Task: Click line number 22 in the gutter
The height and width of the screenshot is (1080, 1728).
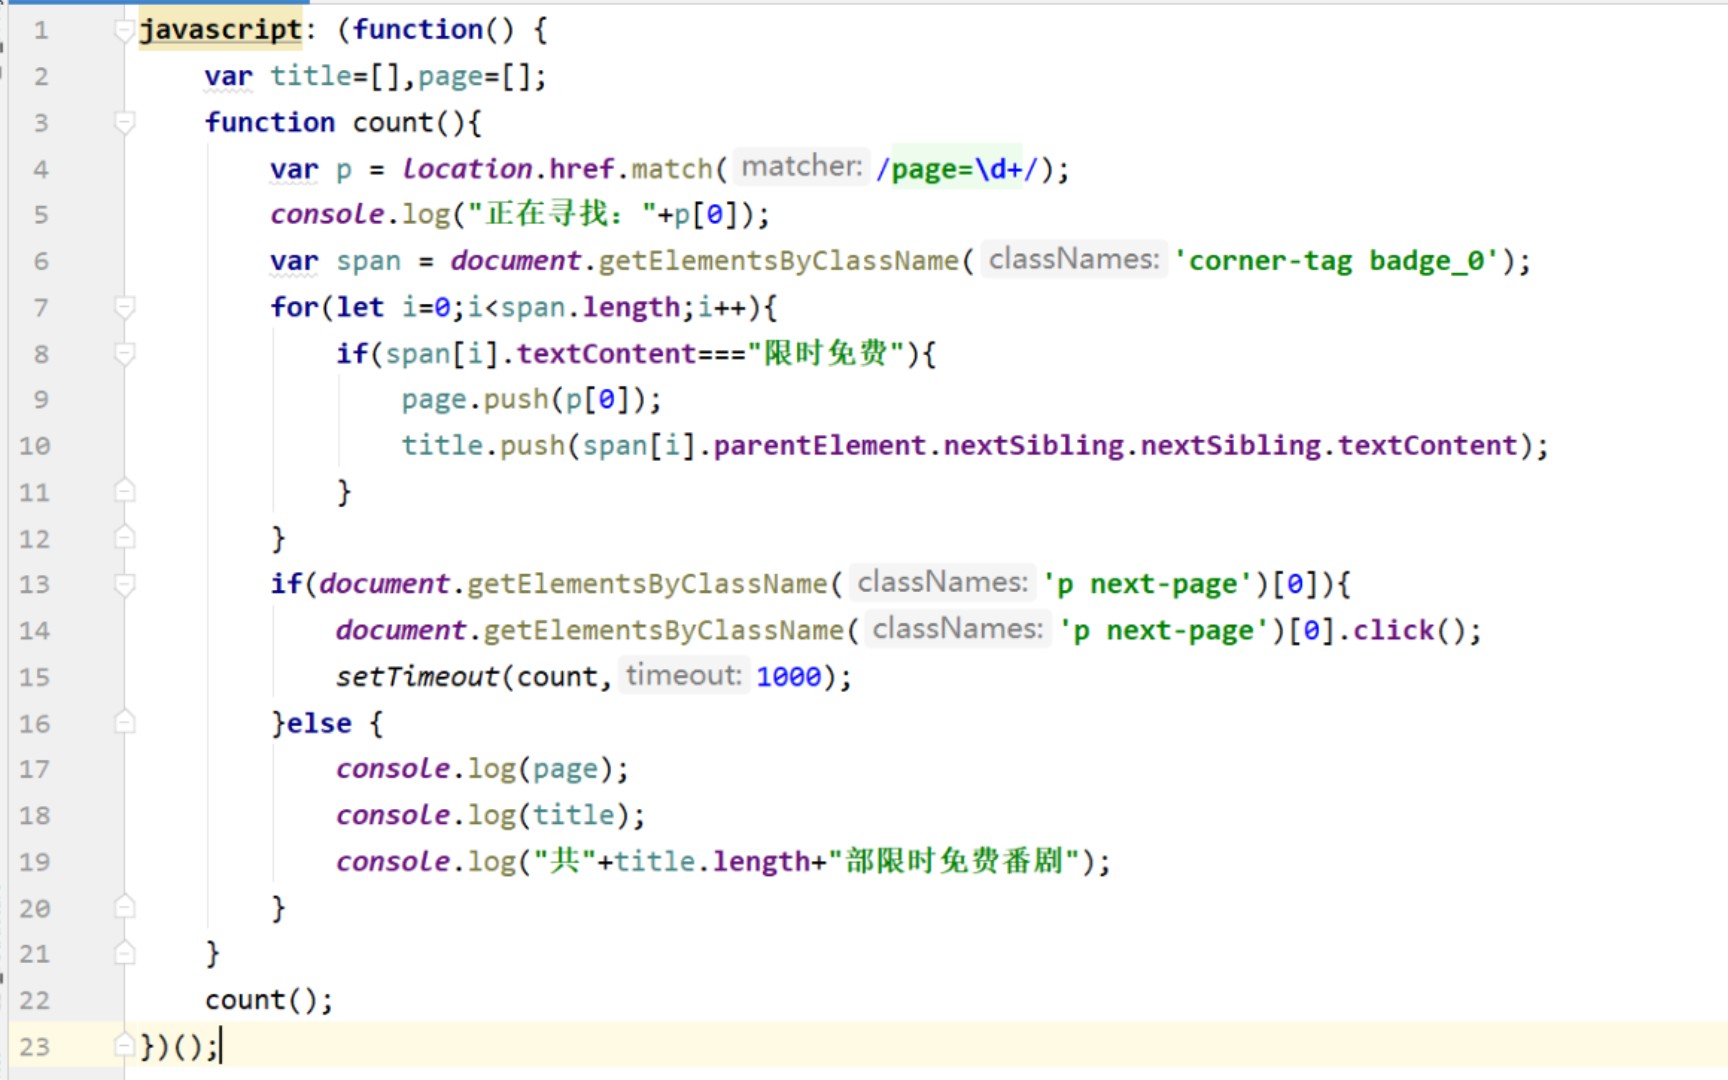Action: tap(34, 1000)
